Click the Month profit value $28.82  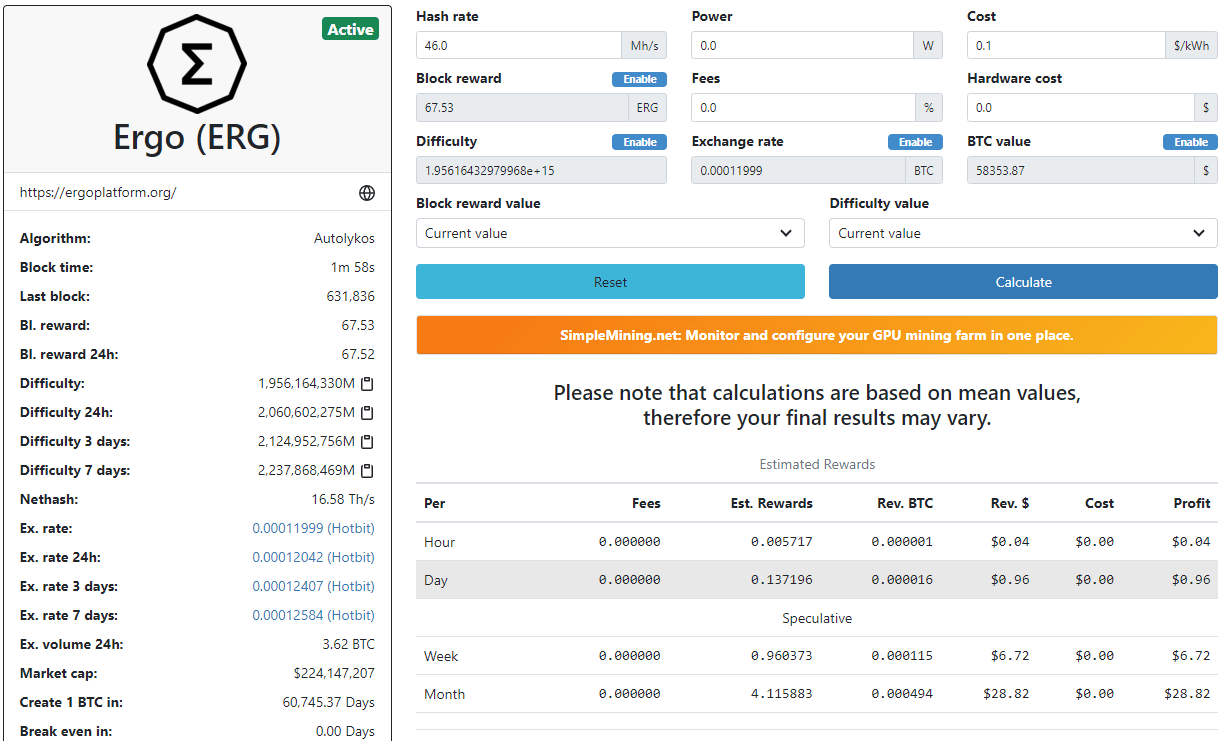(x=1187, y=694)
